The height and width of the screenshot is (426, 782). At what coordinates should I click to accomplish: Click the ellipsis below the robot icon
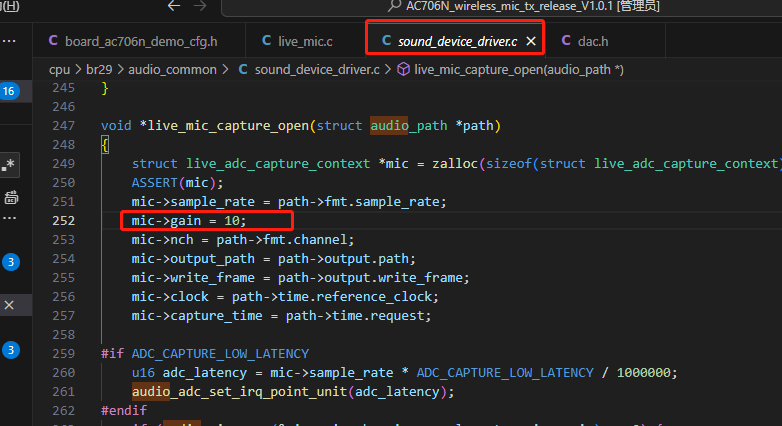9,218
